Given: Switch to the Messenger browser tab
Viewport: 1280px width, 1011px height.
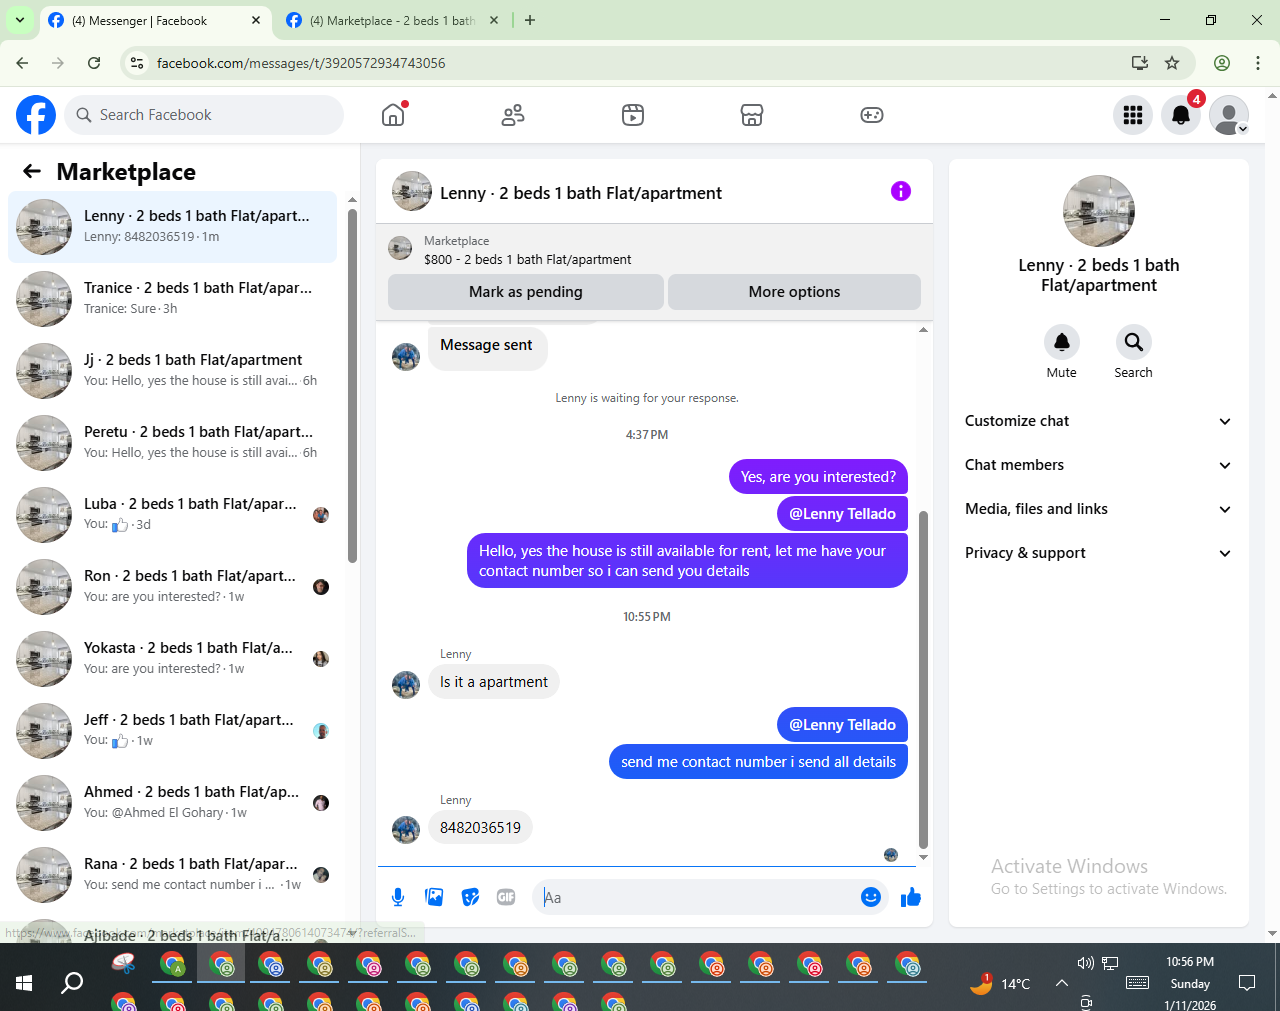Looking at the screenshot, I should tap(155, 20).
